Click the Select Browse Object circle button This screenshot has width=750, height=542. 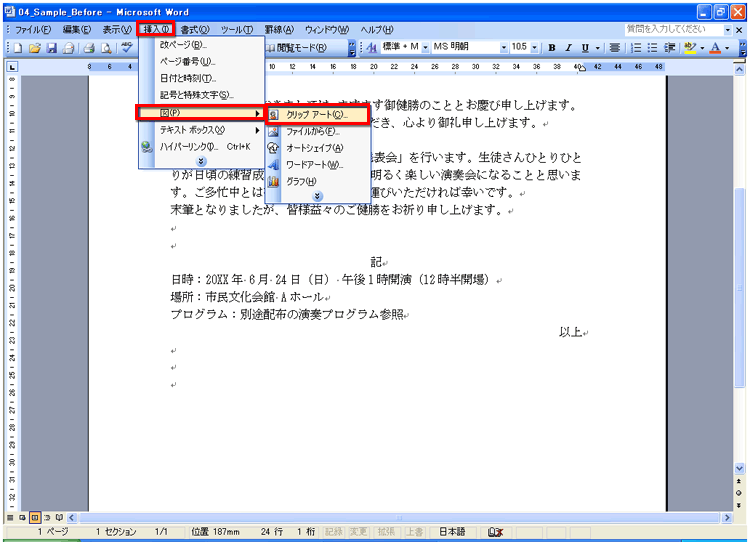(x=739, y=493)
